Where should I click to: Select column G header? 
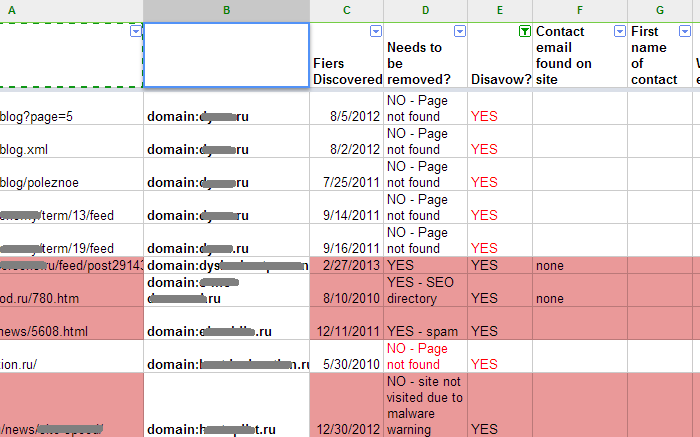pyautogui.click(x=660, y=10)
